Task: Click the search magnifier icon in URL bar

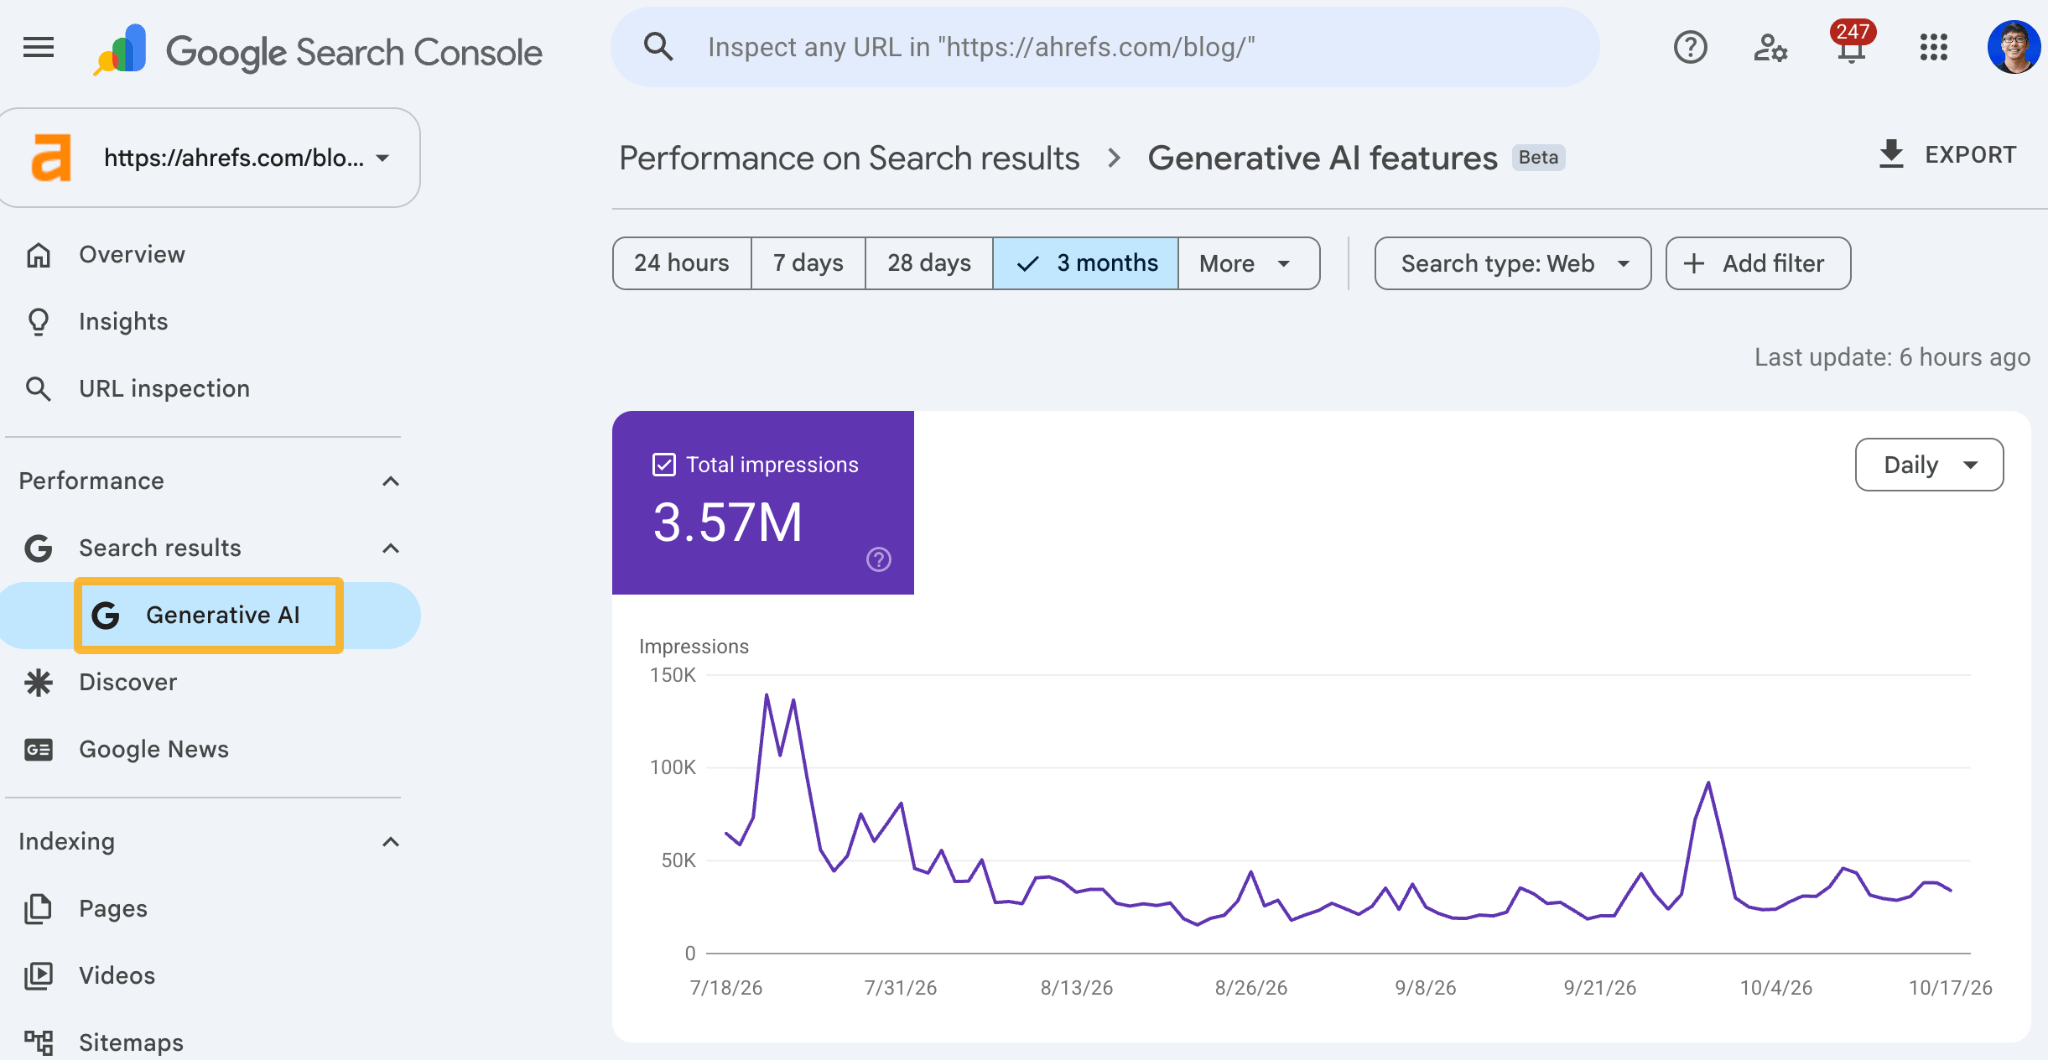Action: click(x=658, y=46)
